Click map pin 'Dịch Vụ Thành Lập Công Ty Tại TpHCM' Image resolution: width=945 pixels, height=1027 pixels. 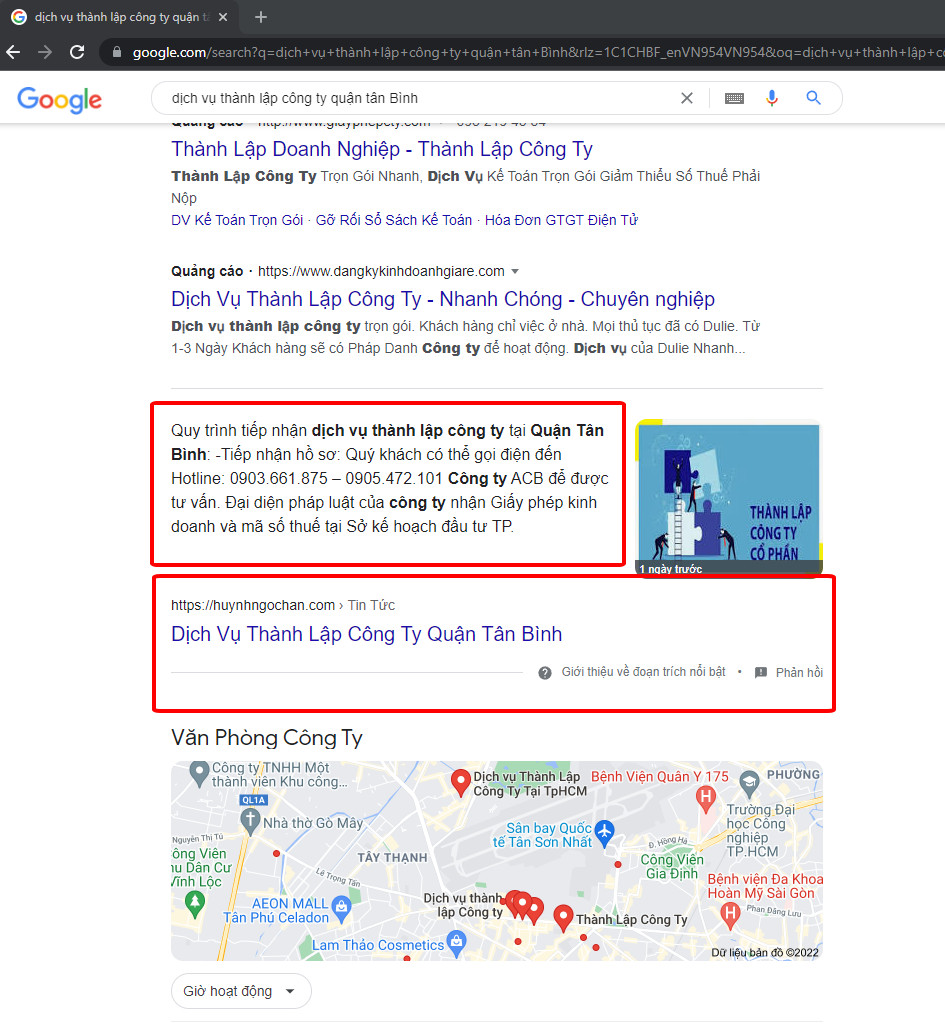coord(460,782)
